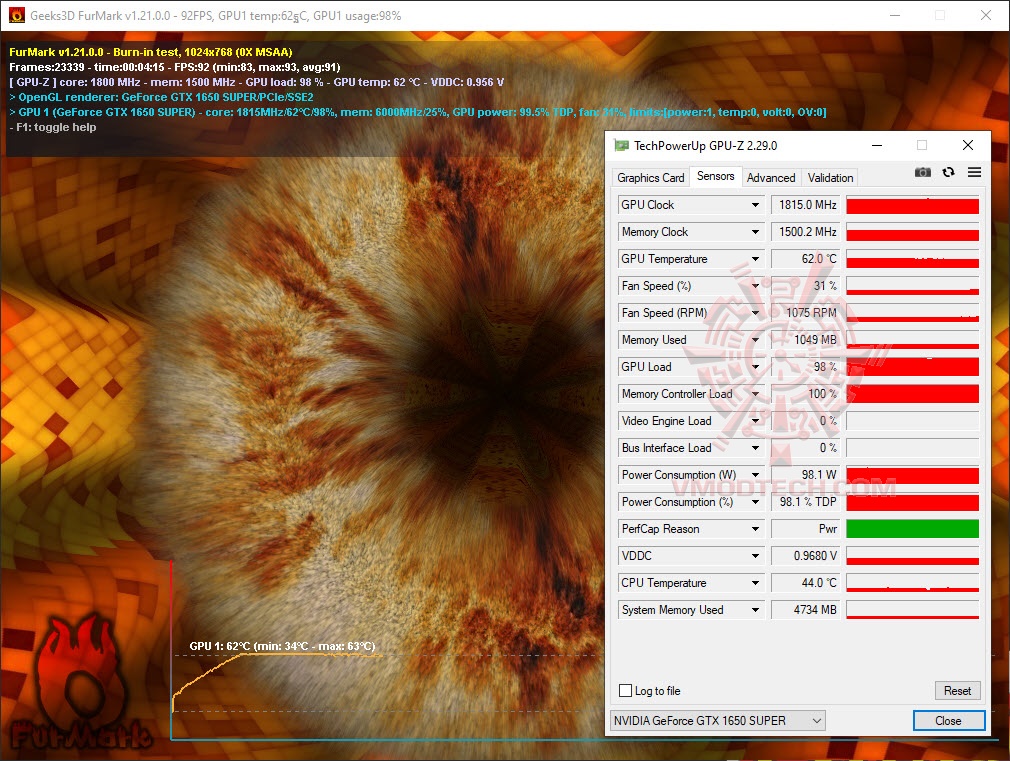The height and width of the screenshot is (761, 1010).
Task: Click the System Memory Used value 4734 MB
Action: tap(806, 610)
